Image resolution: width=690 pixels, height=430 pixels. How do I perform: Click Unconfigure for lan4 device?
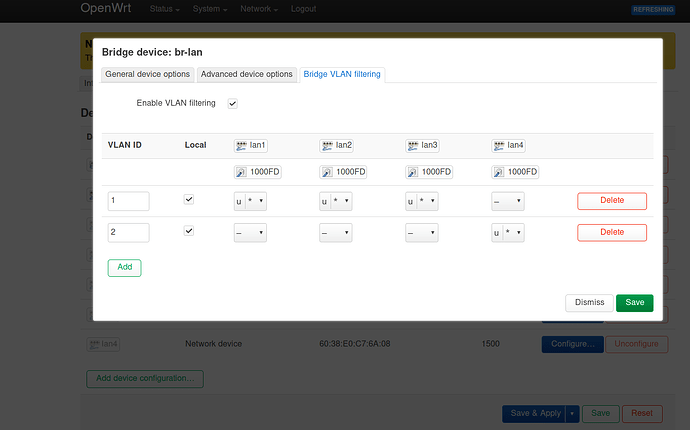[x=636, y=344]
